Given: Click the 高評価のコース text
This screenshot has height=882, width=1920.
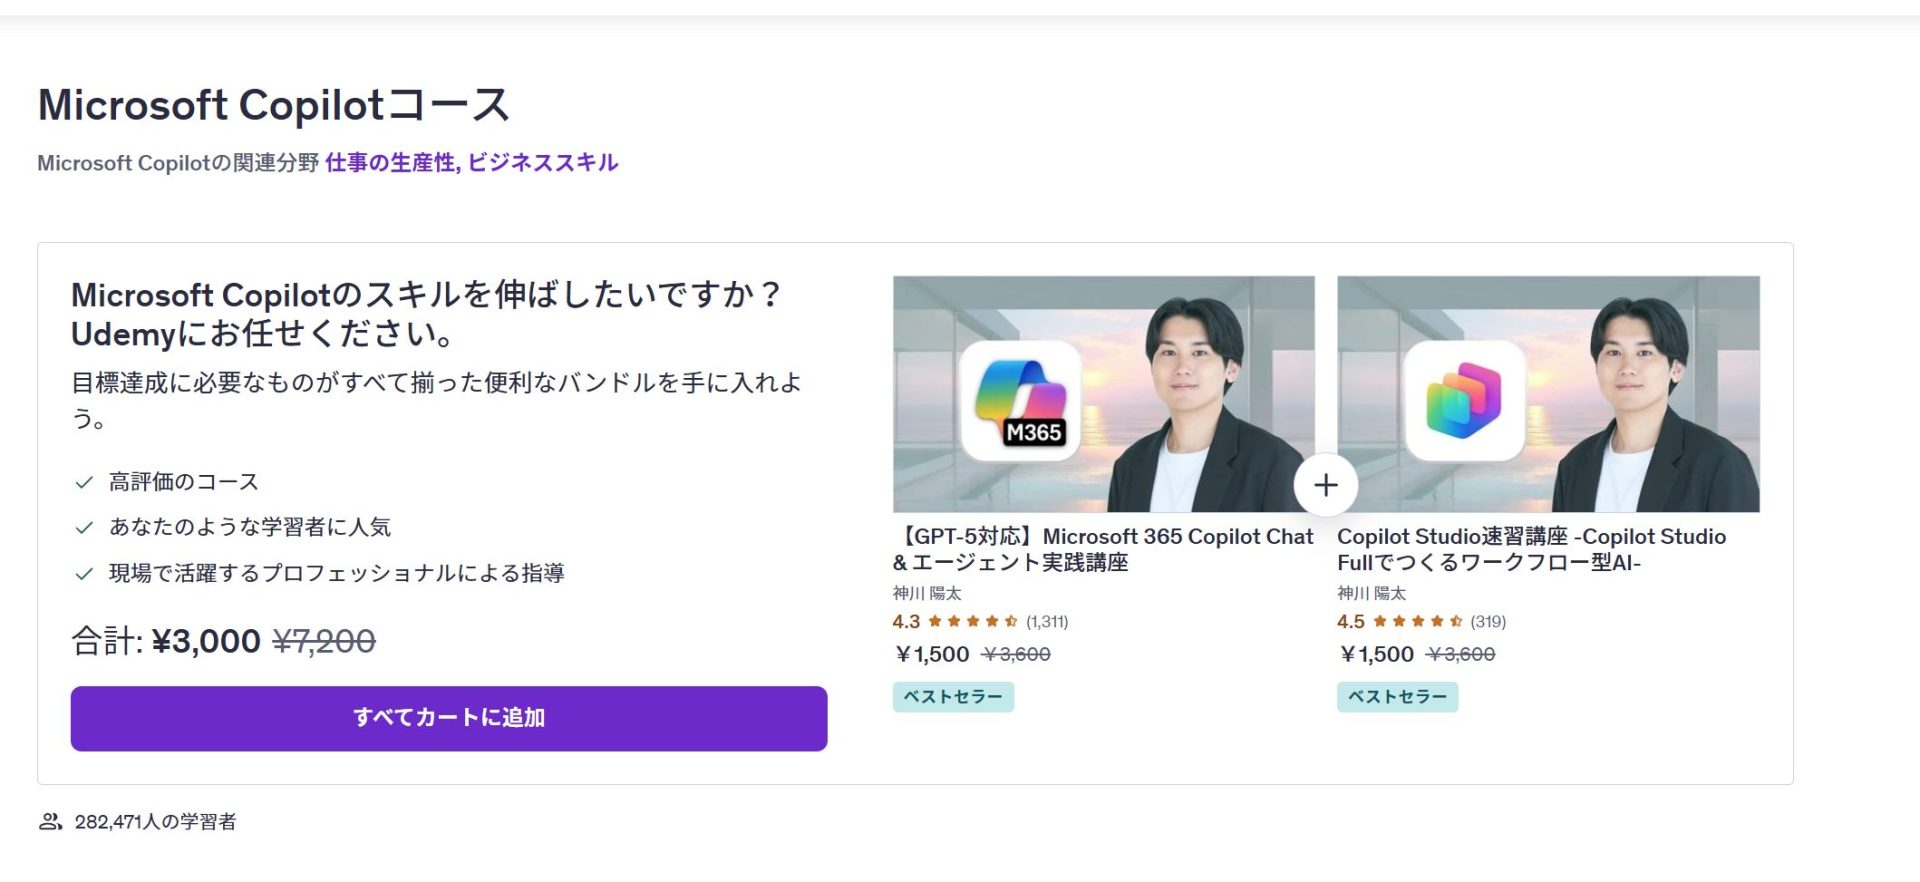Looking at the screenshot, I should 184,482.
